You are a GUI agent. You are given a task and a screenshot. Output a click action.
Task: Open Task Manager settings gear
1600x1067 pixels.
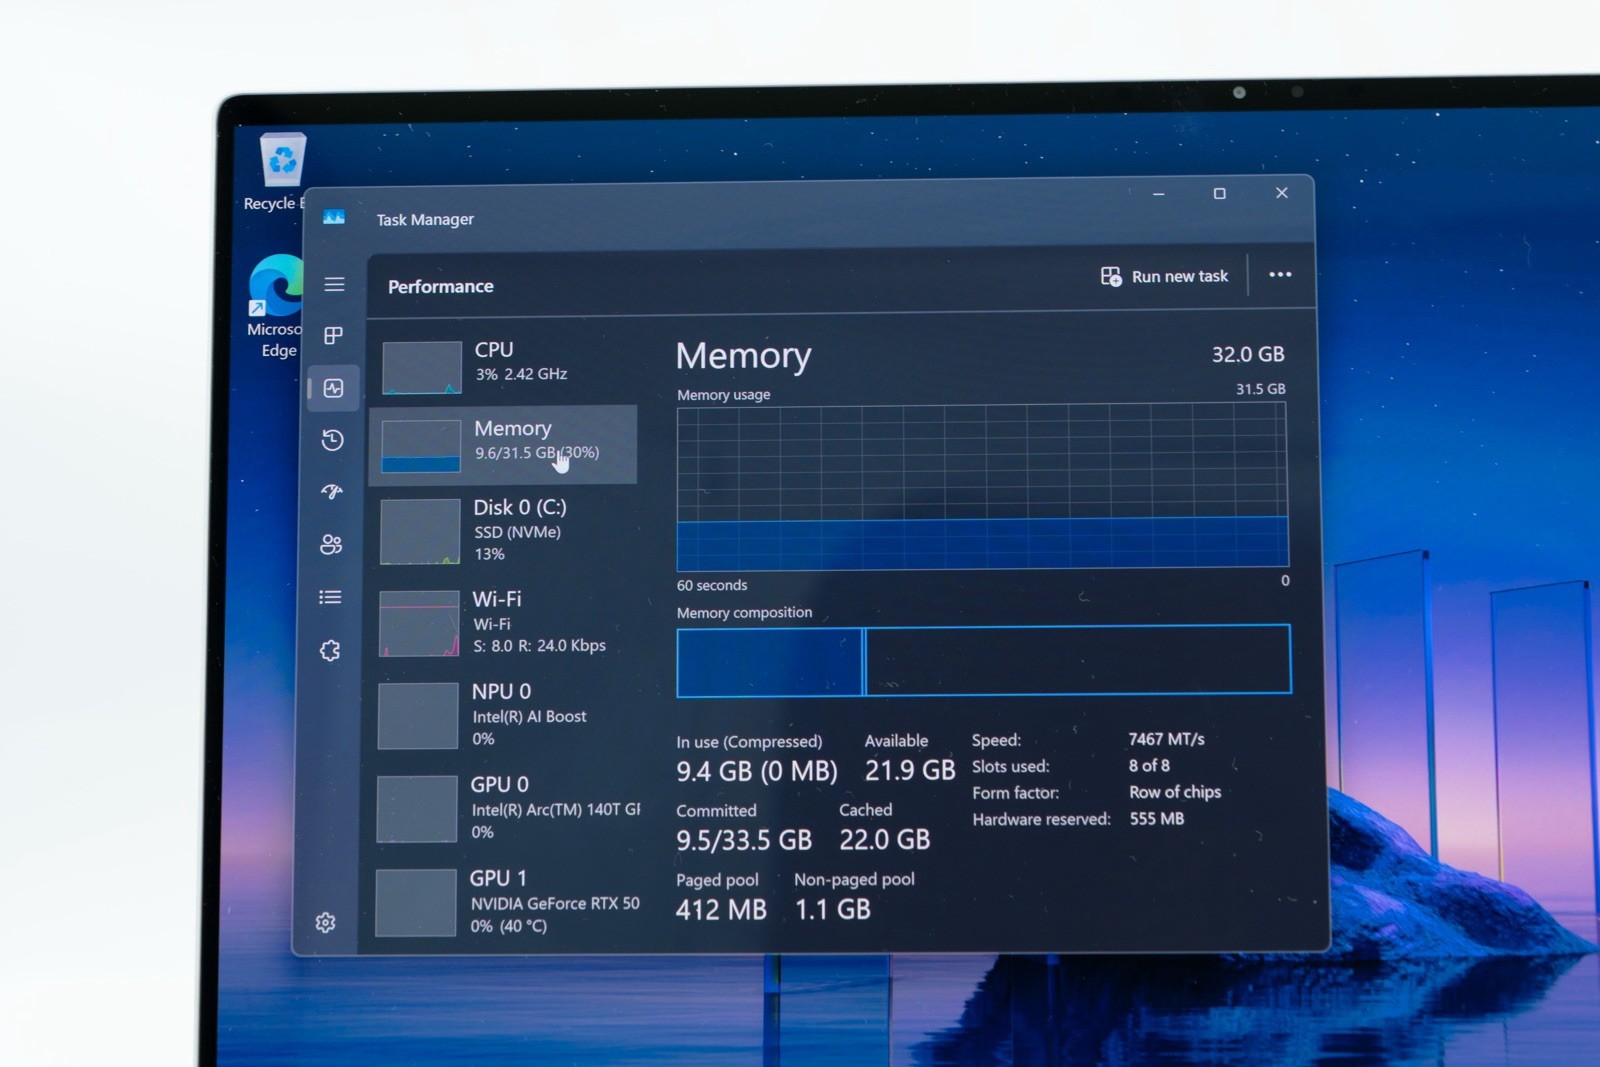tap(325, 922)
